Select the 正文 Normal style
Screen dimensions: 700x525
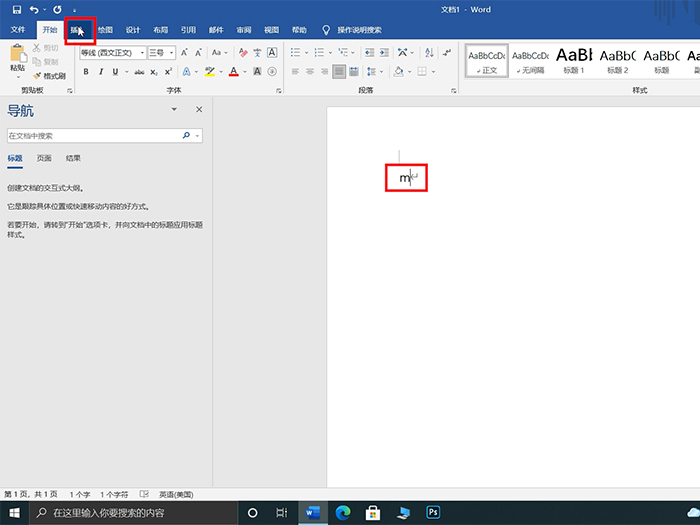click(x=487, y=61)
